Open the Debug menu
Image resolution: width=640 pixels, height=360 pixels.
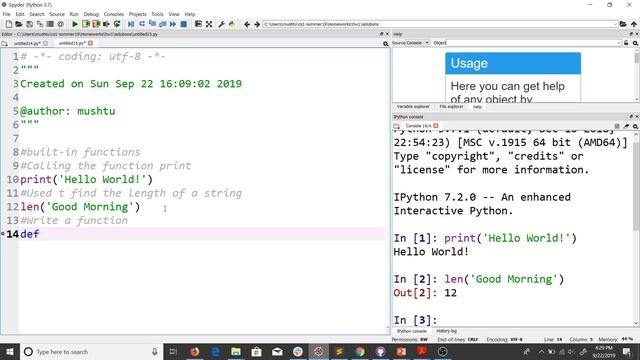(91, 14)
